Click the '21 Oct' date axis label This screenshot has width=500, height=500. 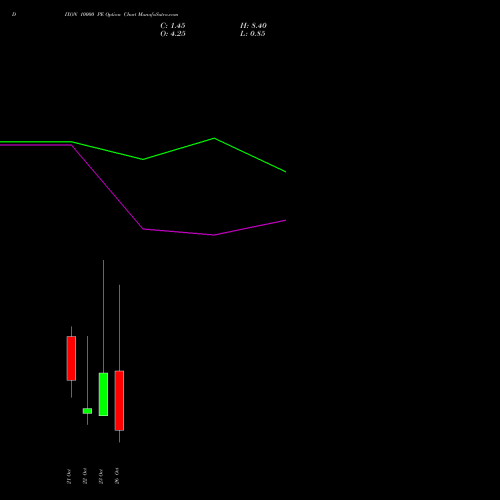tap(69, 476)
